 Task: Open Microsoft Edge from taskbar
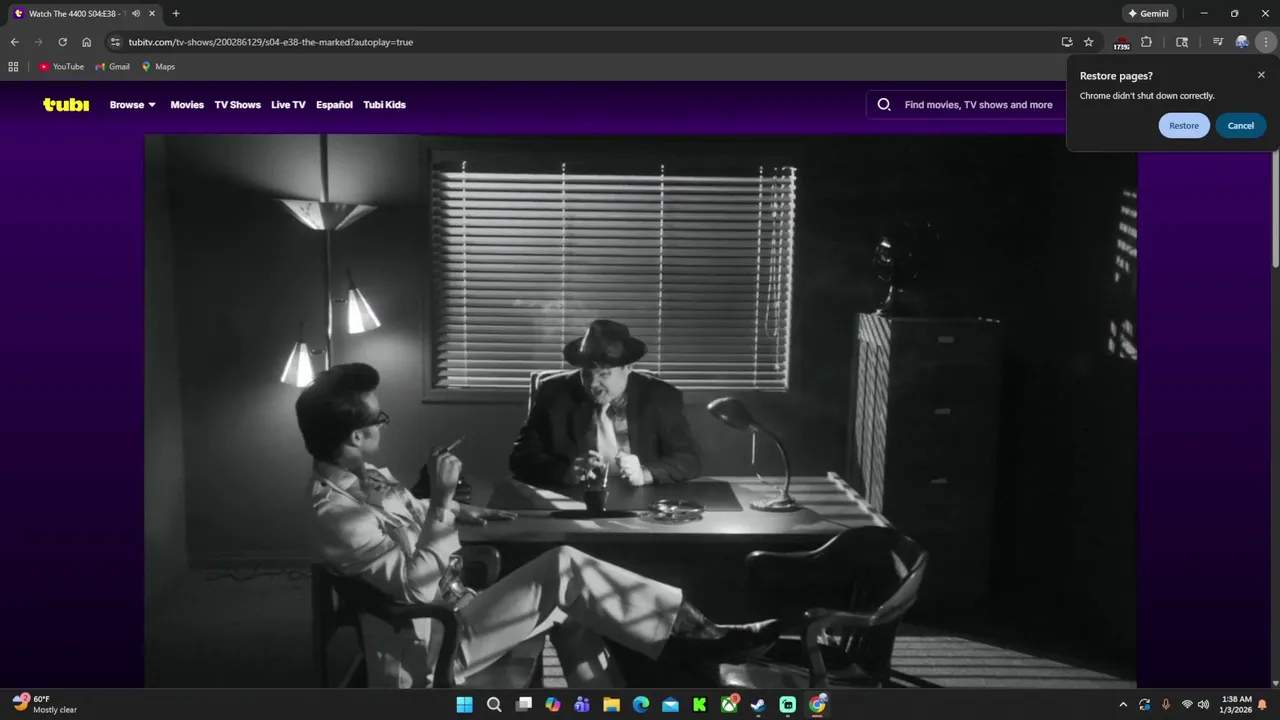(x=641, y=704)
